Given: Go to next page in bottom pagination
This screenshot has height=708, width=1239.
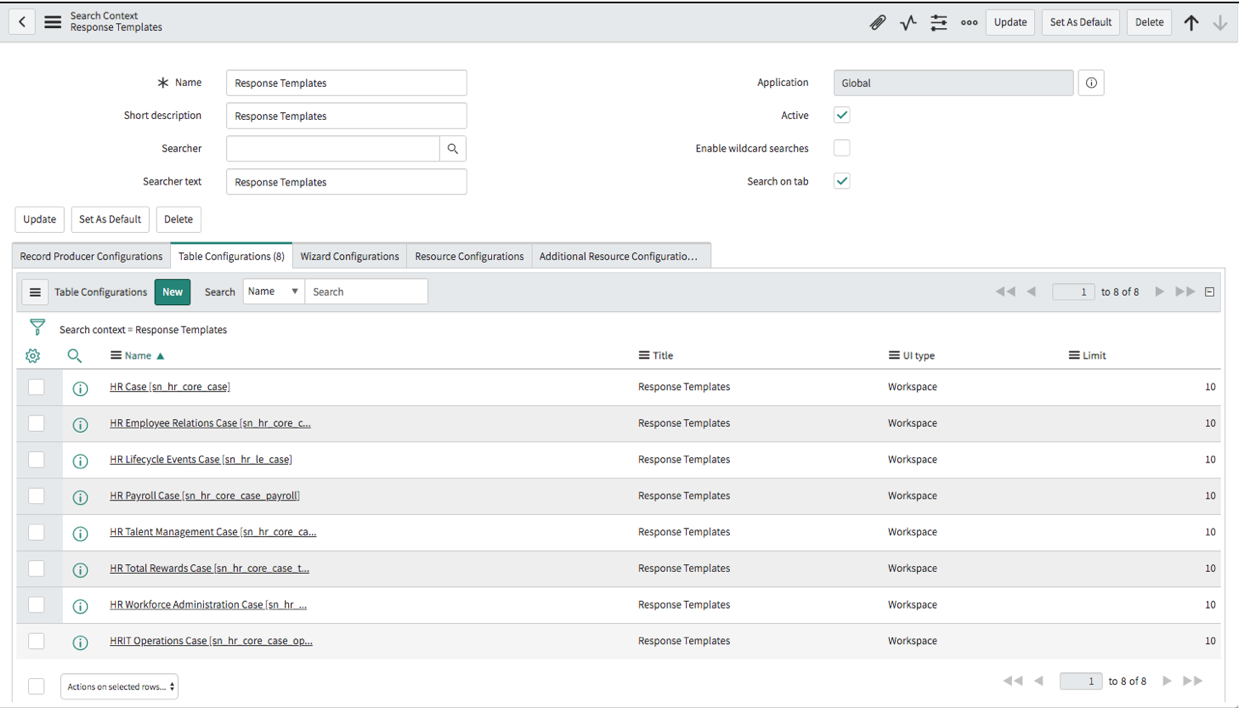Looking at the screenshot, I should [1167, 681].
